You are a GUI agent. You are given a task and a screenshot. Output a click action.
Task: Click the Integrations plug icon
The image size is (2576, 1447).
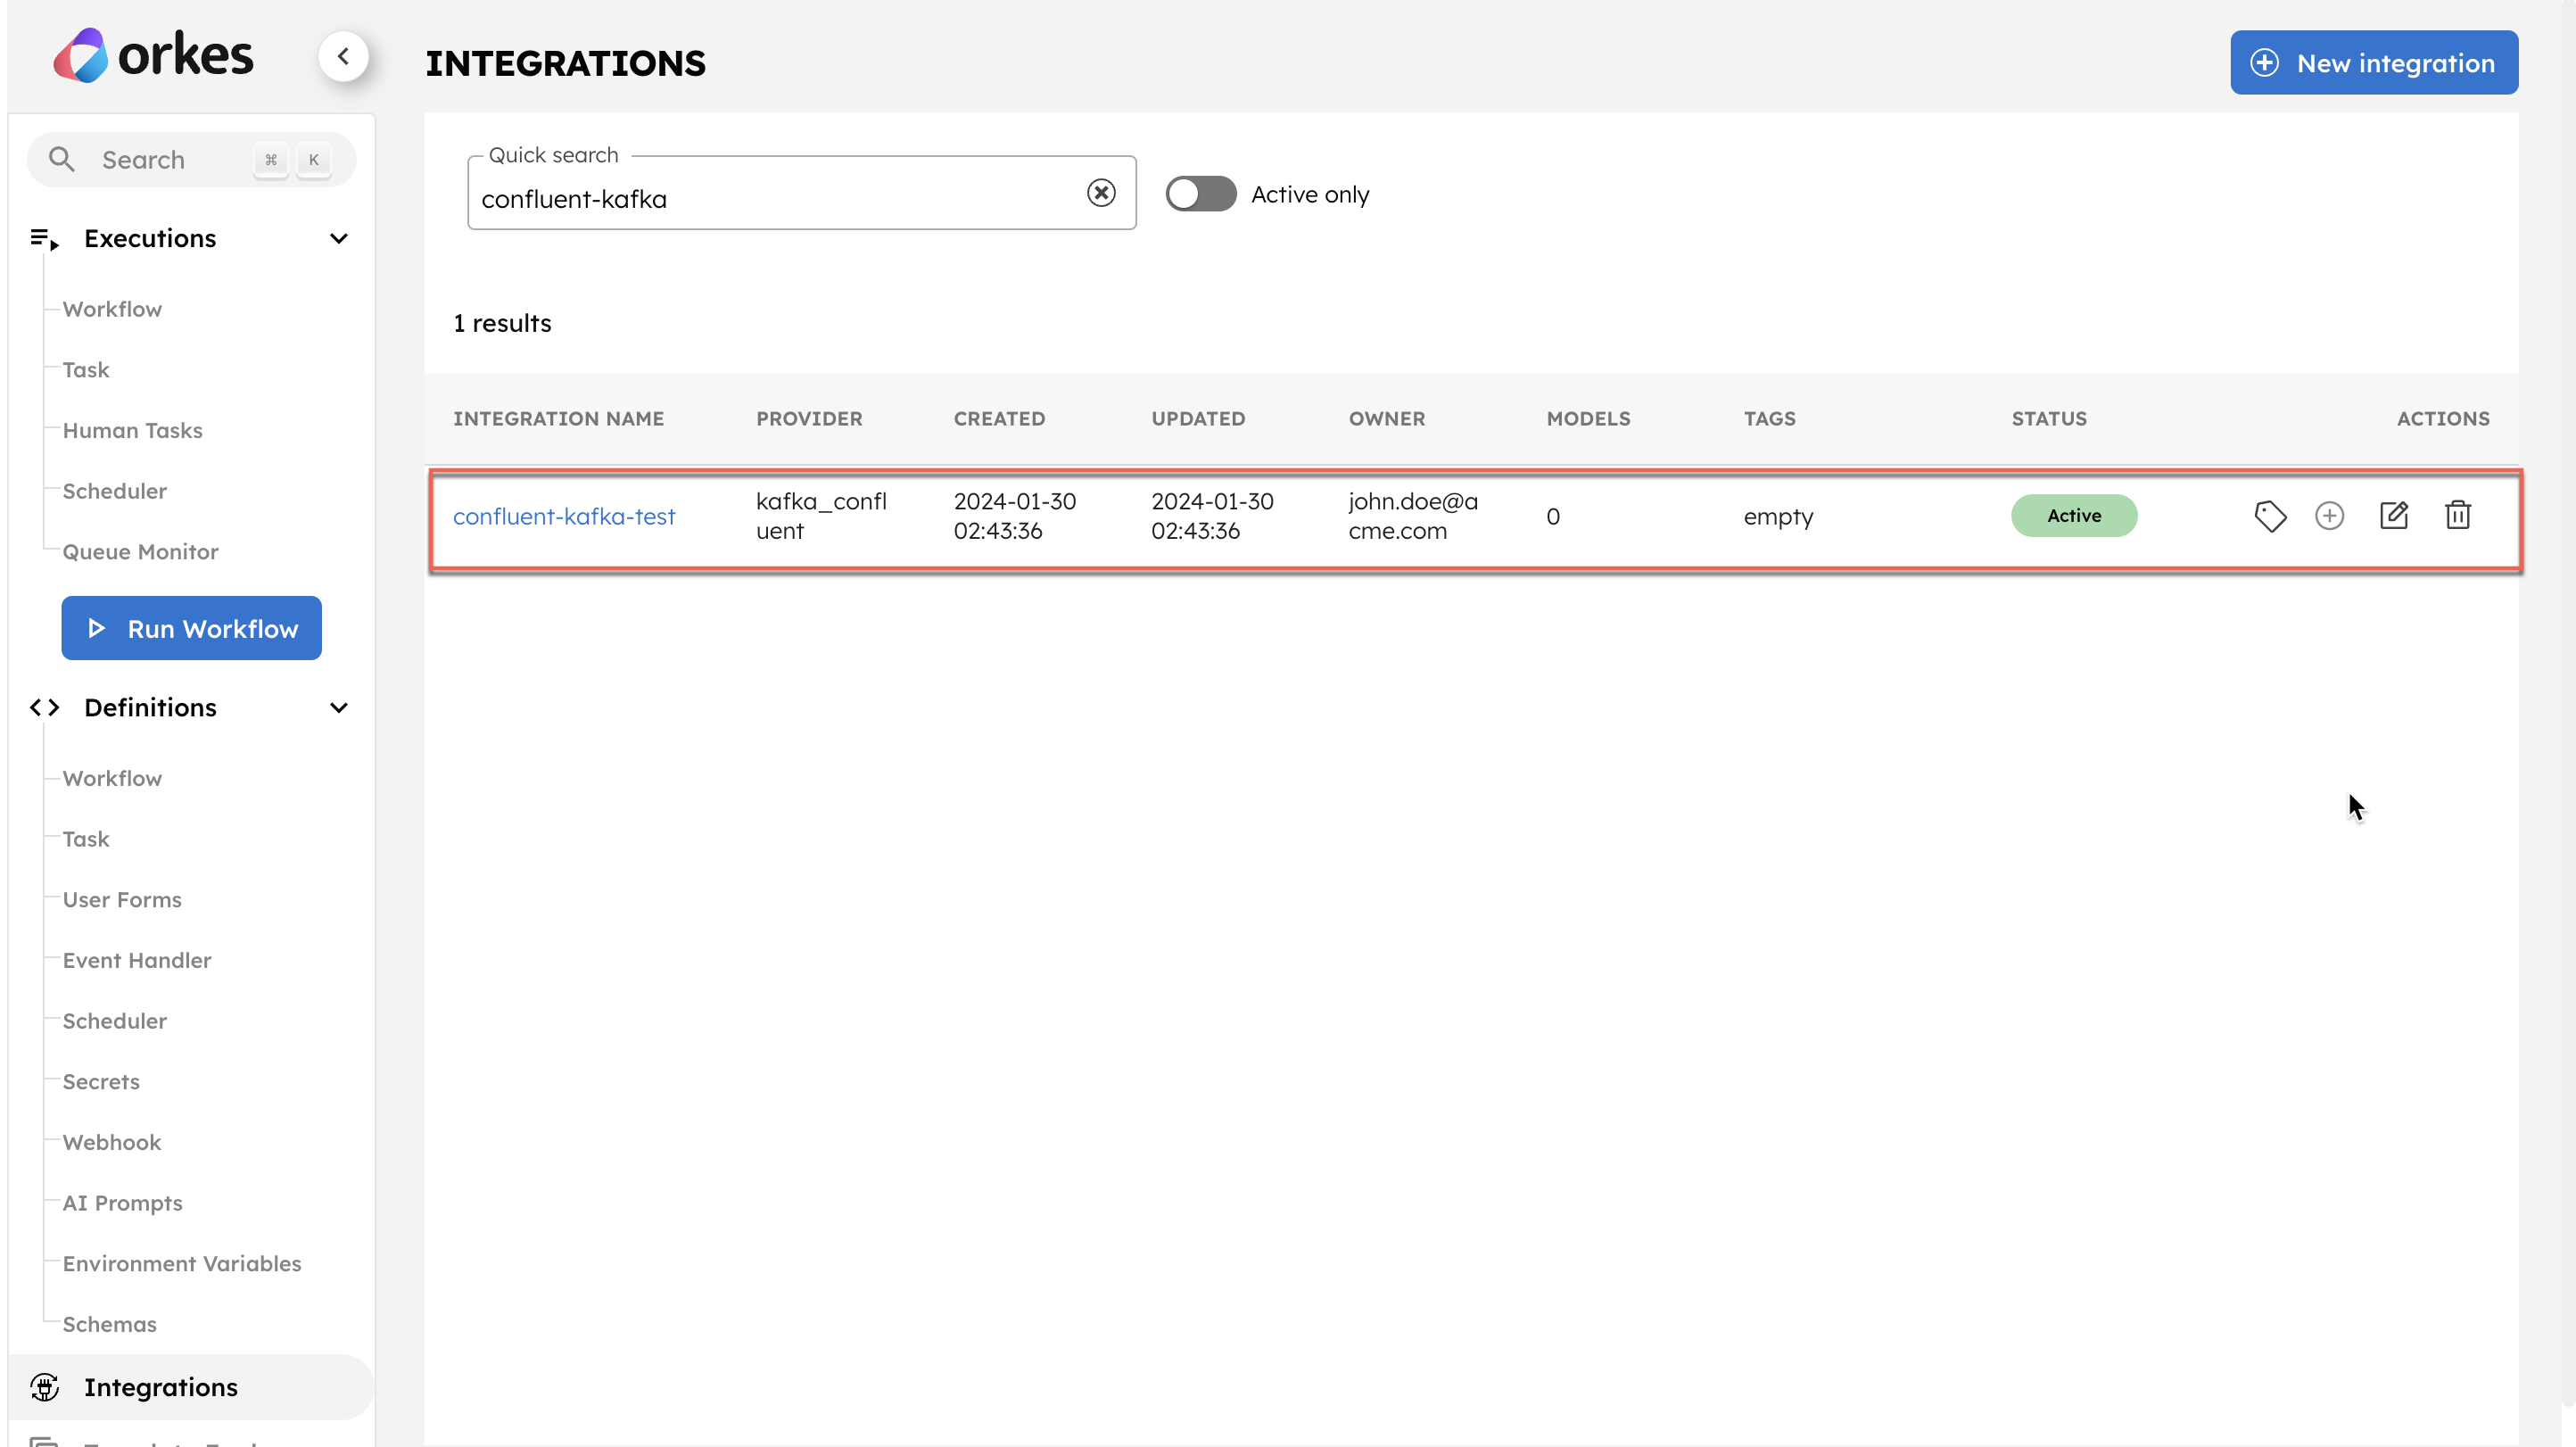44,1387
